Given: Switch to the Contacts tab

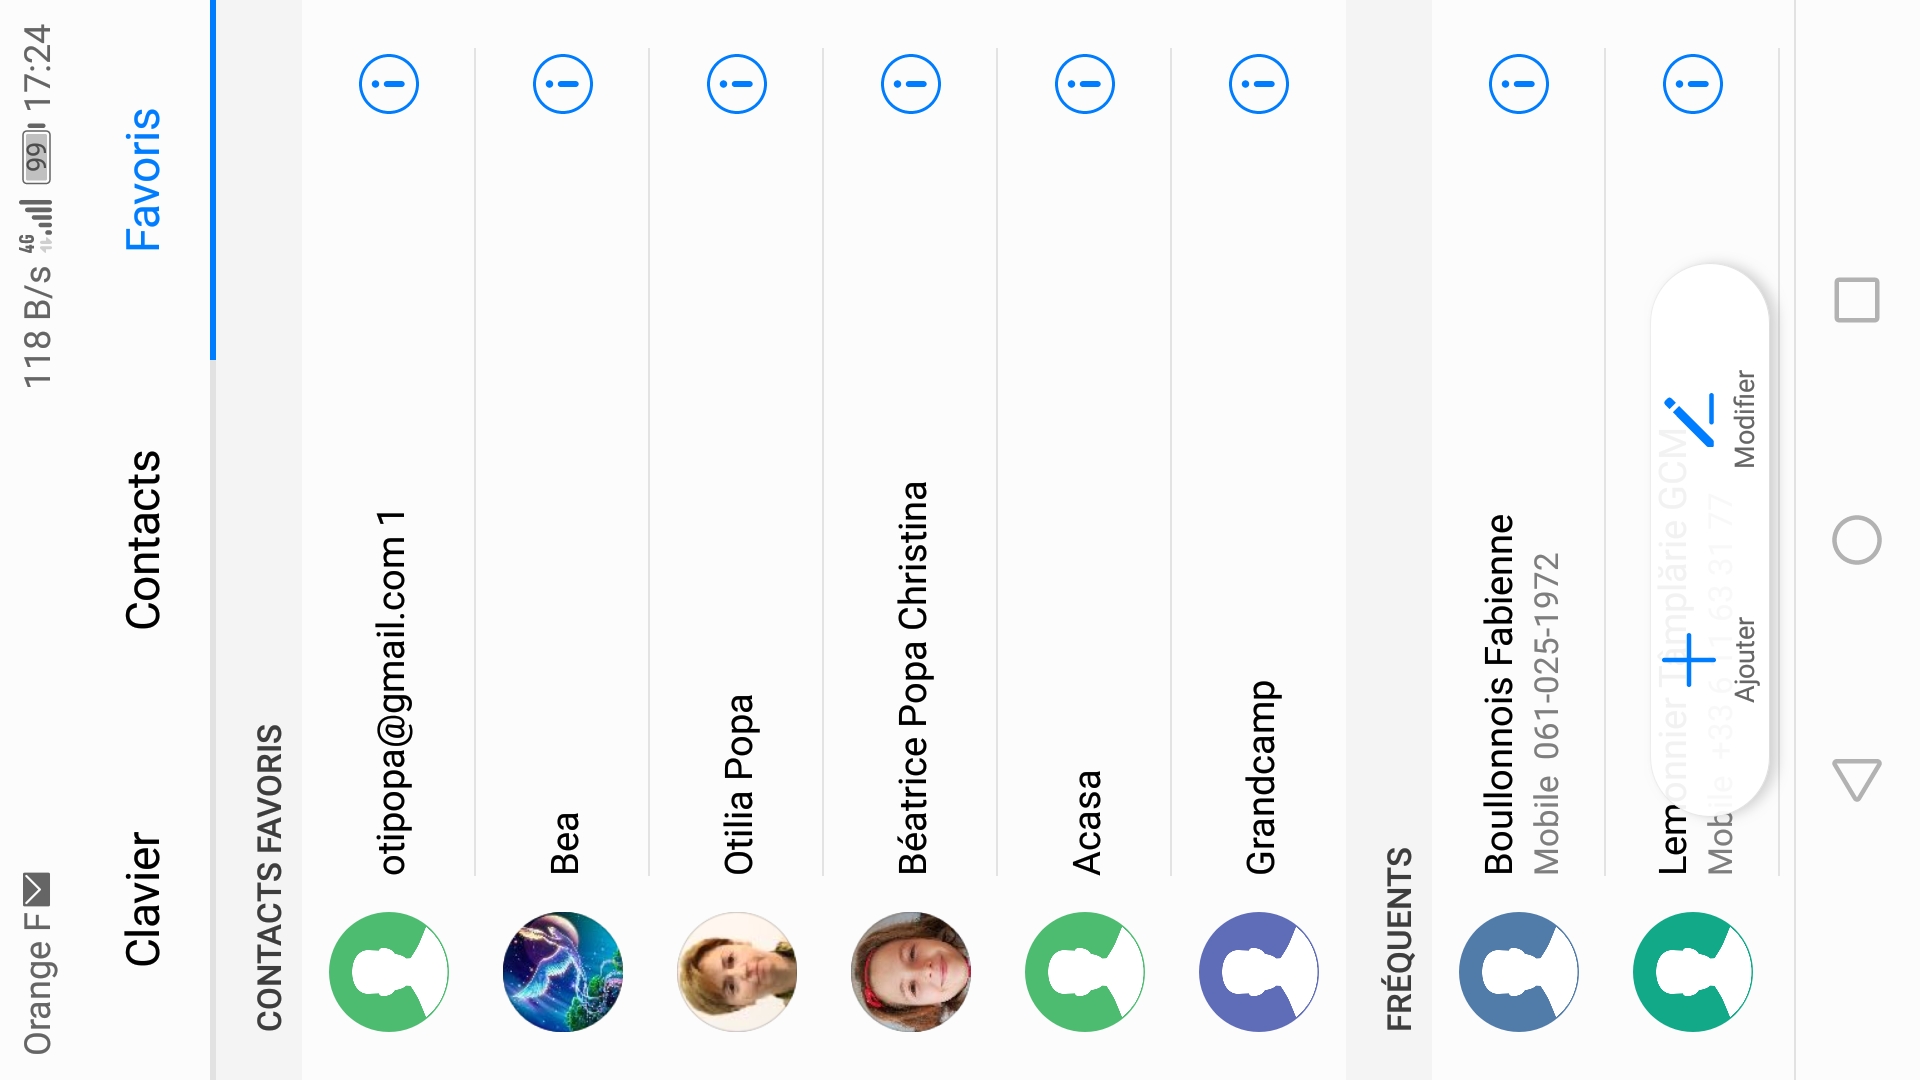Looking at the screenshot, I should pos(143,540).
